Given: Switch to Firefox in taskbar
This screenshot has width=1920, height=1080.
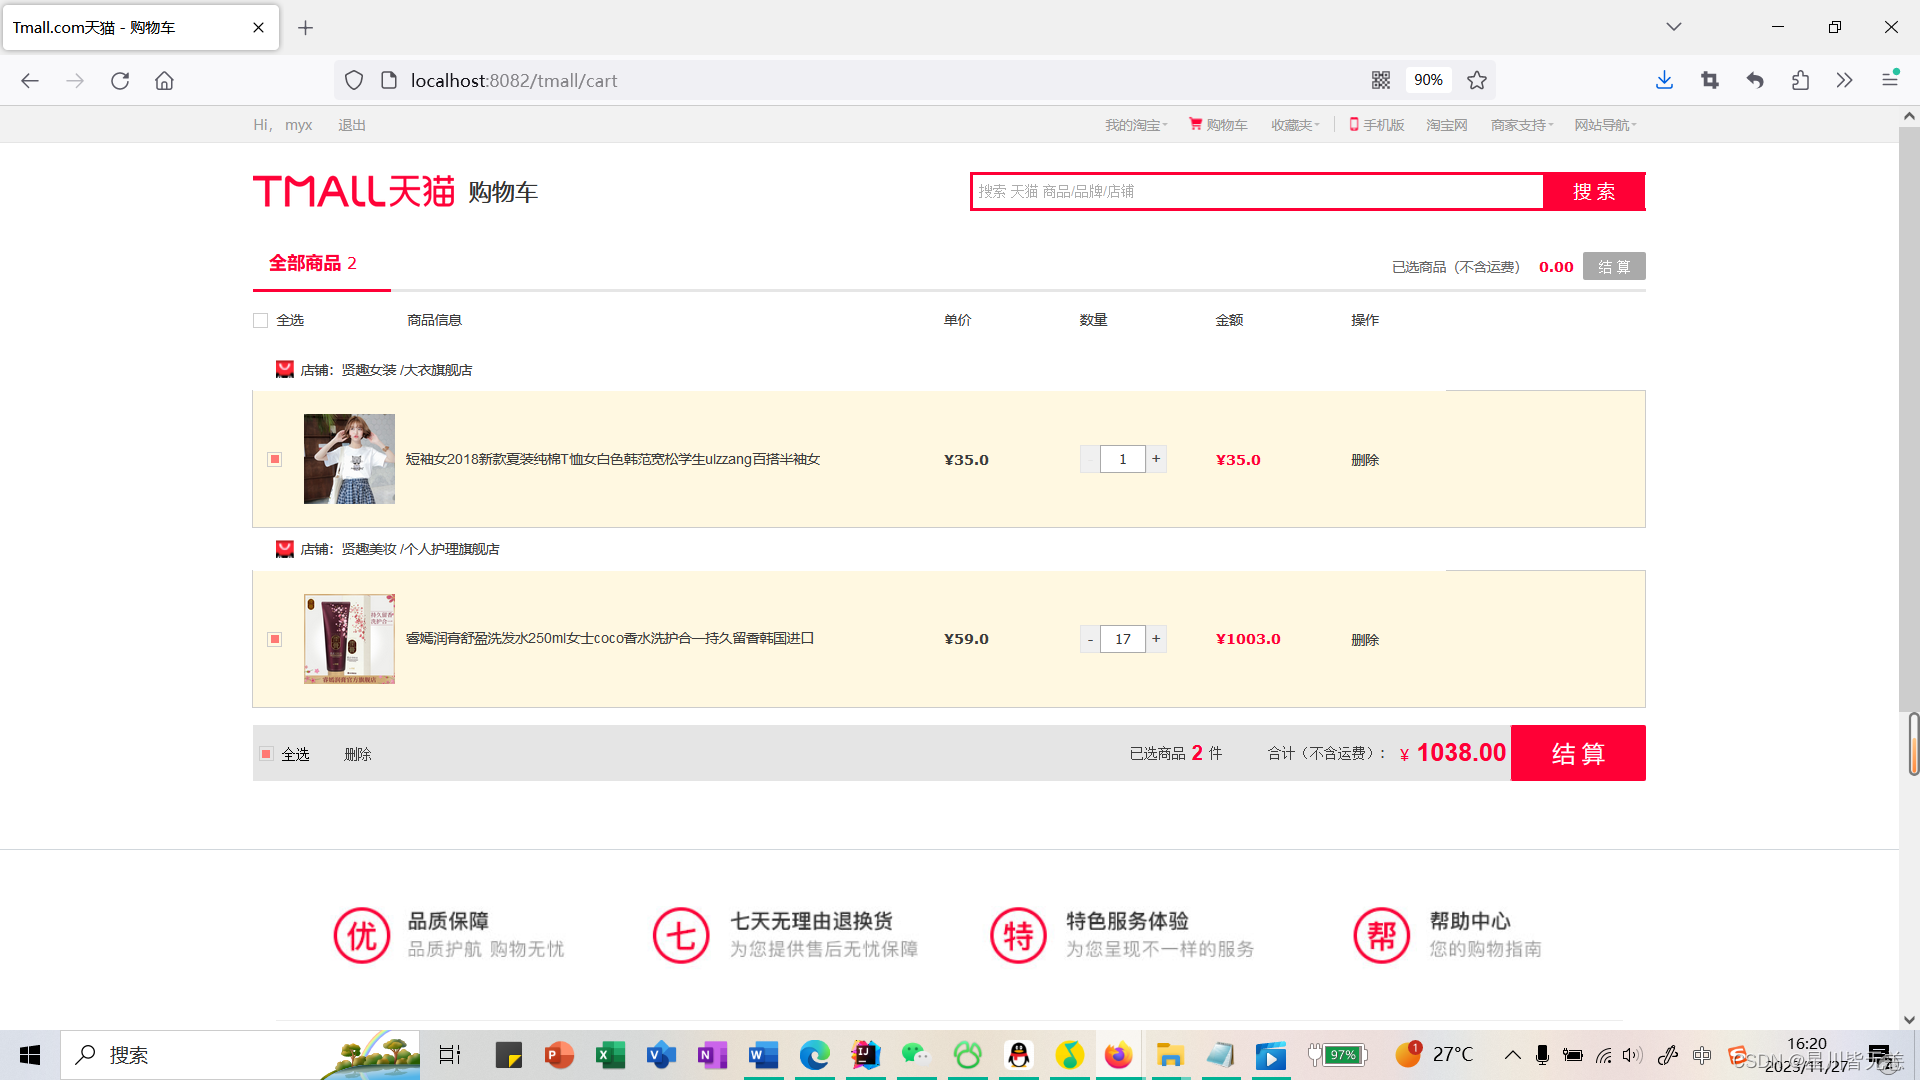Looking at the screenshot, I should (1118, 1055).
